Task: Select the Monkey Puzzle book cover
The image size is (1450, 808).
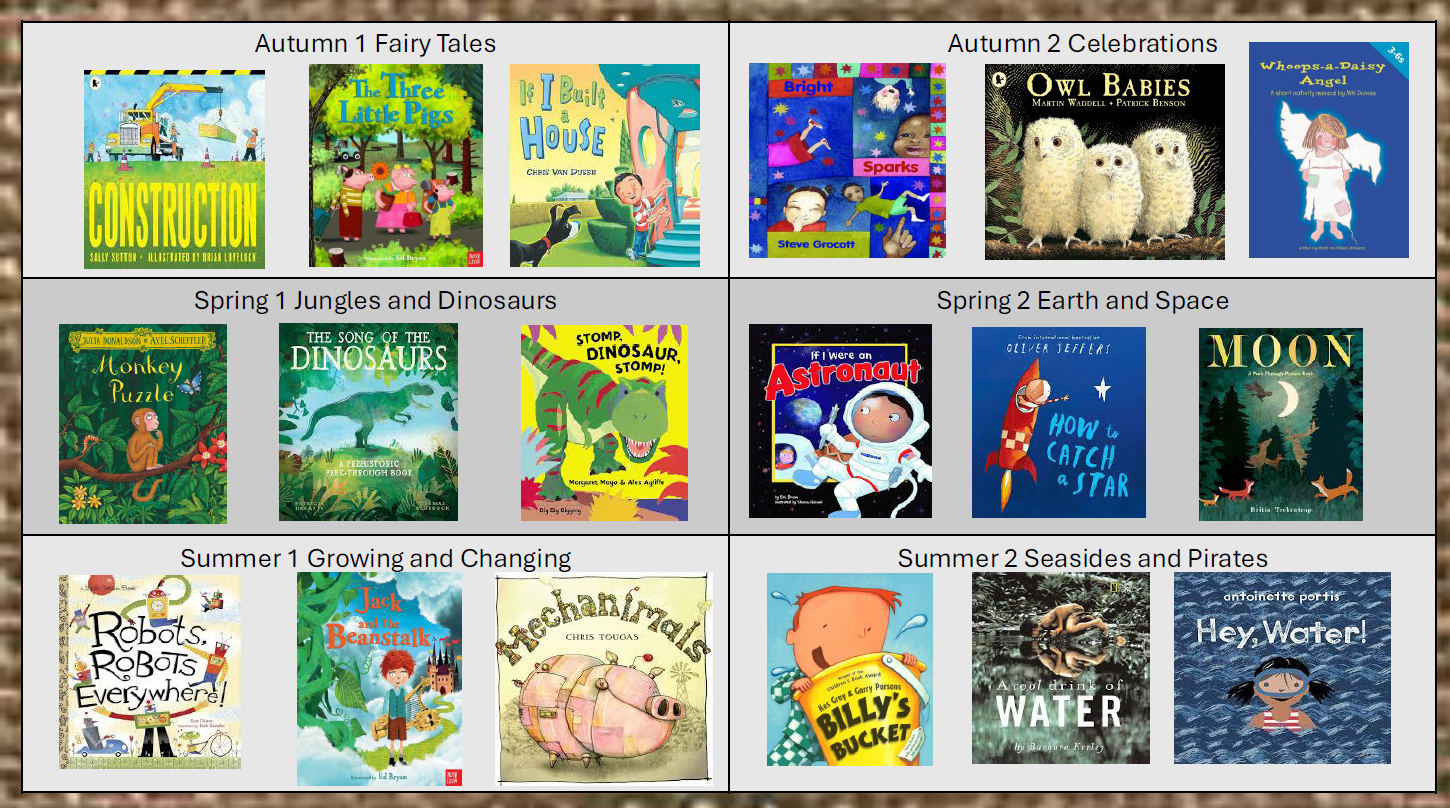Action: pyautogui.click(x=143, y=424)
